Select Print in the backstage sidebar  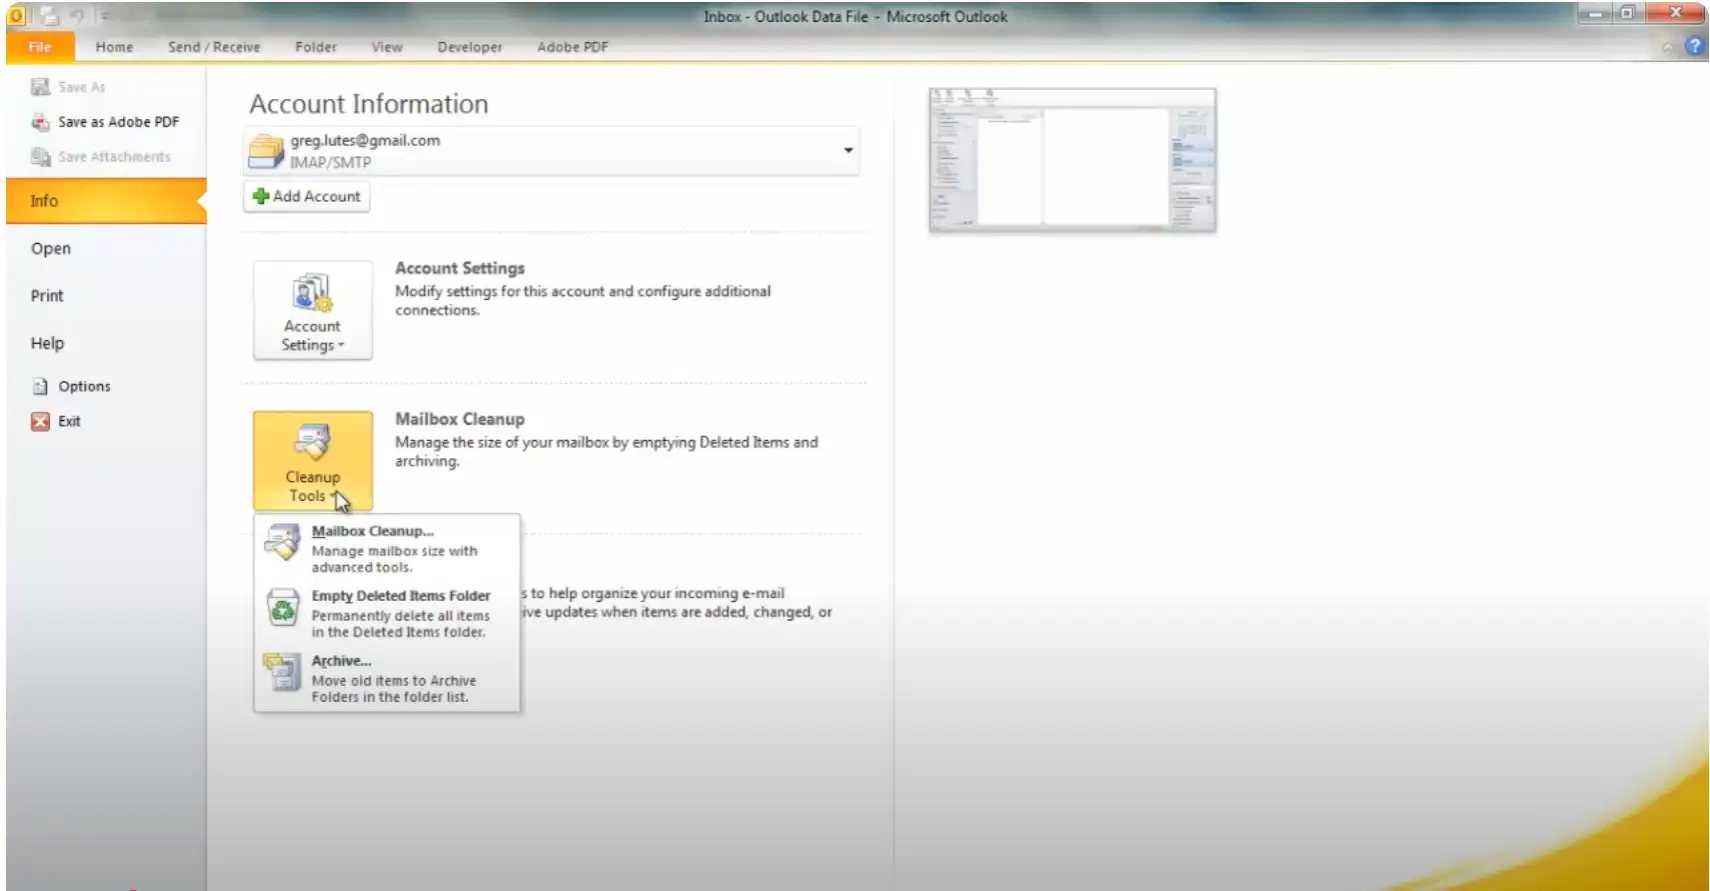coord(47,296)
